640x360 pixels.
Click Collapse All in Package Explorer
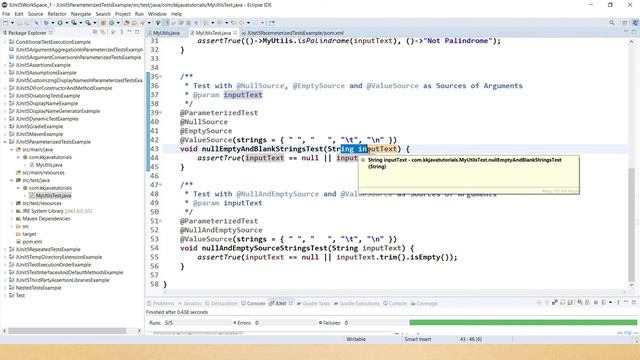95,32
